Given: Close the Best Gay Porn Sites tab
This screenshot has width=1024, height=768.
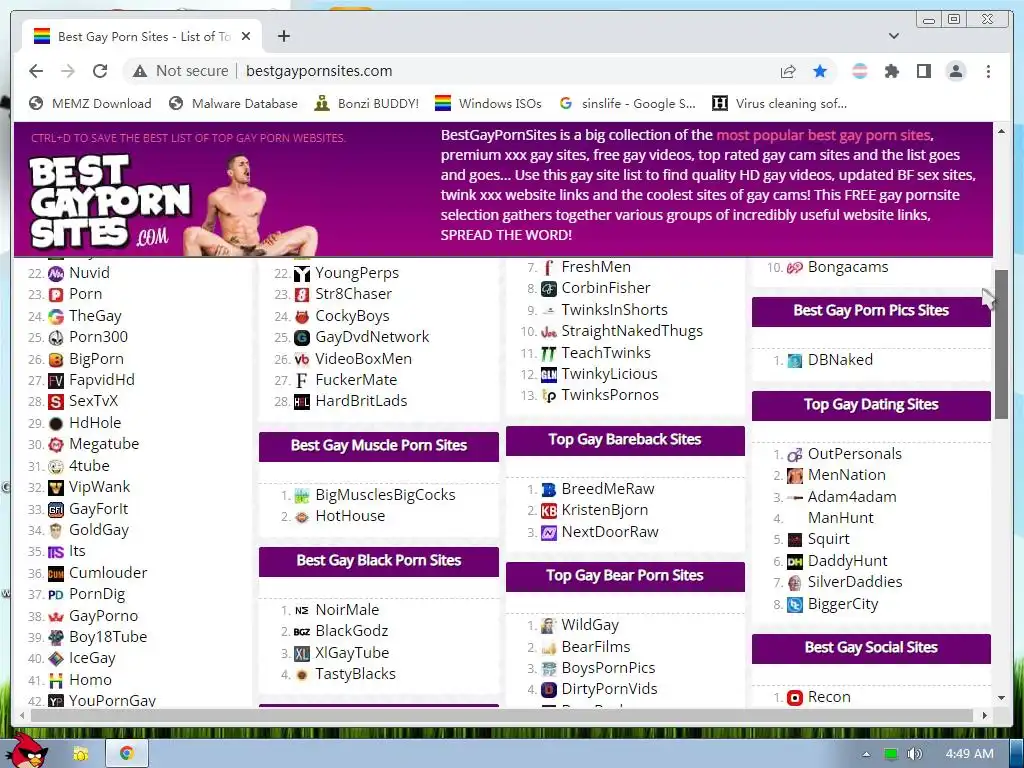Looking at the screenshot, I should pyautogui.click(x=246, y=37).
